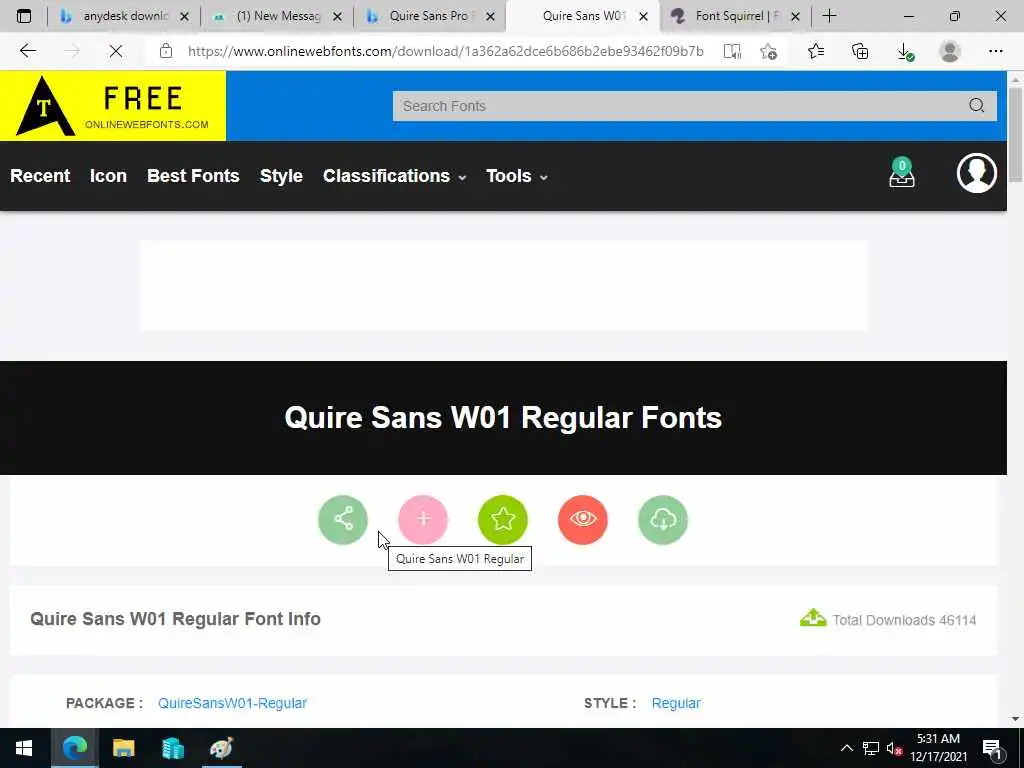Click the Windows Start button
Image resolution: width=1024 pixels, height=768 pixels.
pos(24,748)
